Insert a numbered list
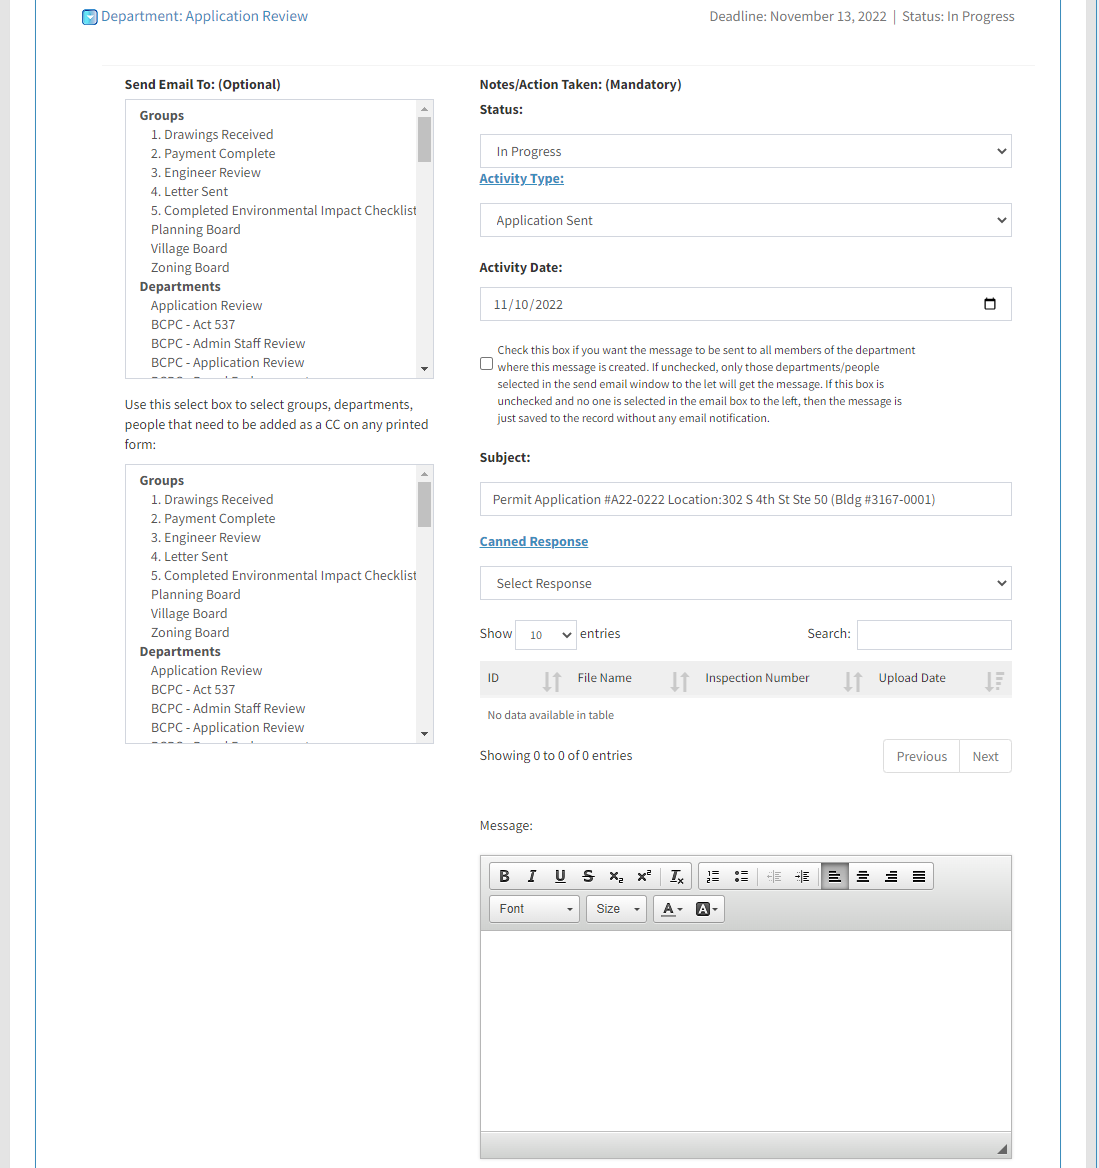1099x1168 pixels. (713, 876)
